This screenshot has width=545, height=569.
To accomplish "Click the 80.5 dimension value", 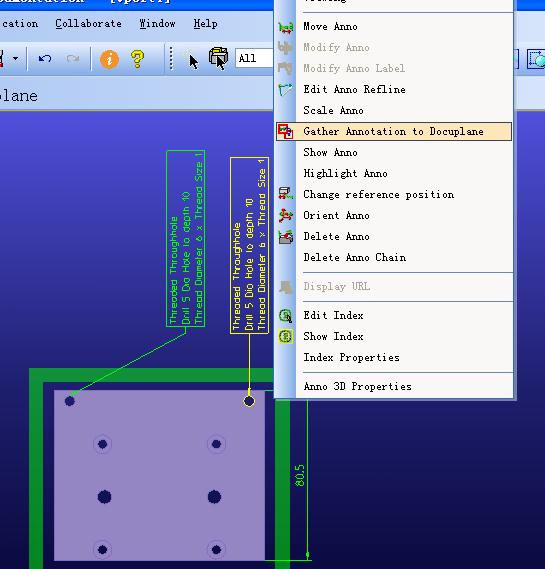I will 300,475.
